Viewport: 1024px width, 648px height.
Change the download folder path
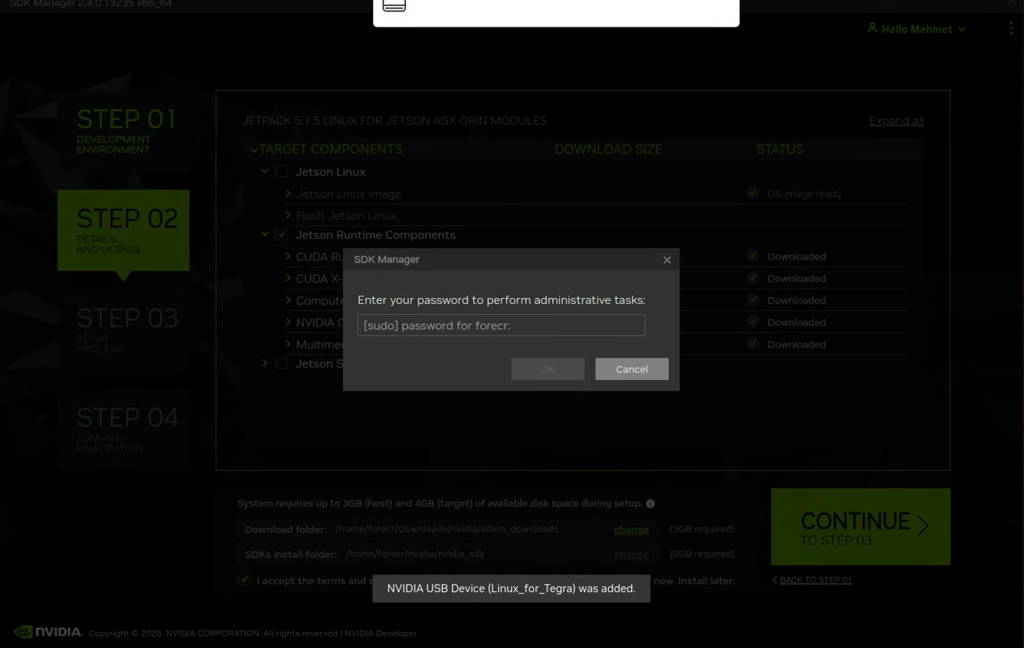pyautogui.click(x=631, y=530)
